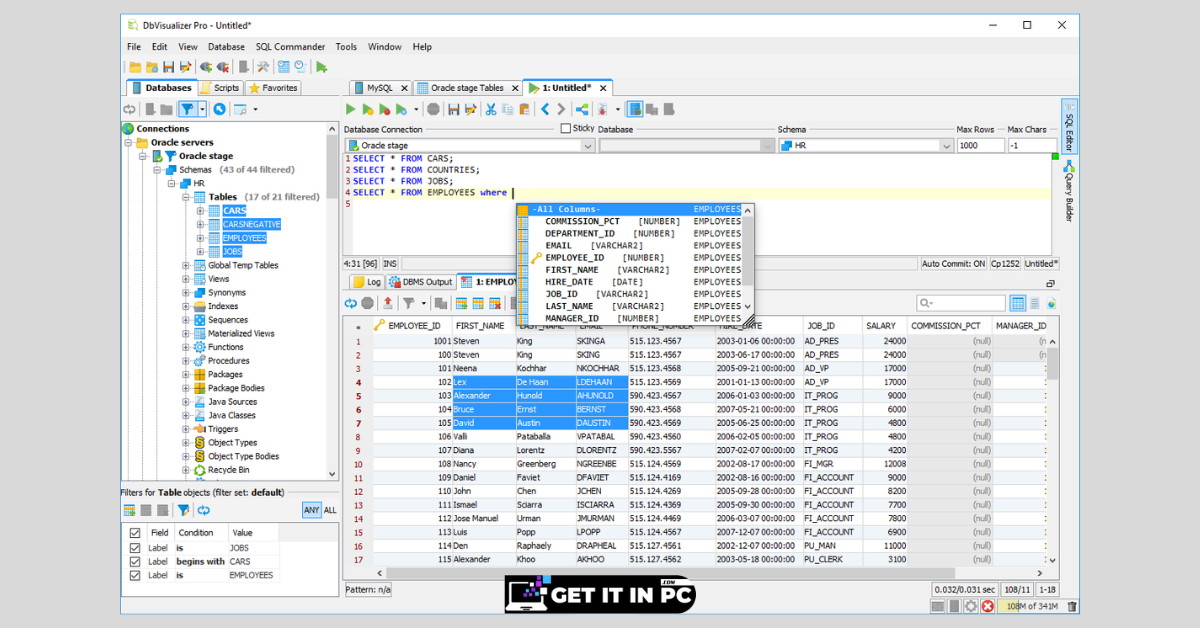Click the reload filters icon in the Filters panel
The image size is (1200, 628).
(203, 510)
